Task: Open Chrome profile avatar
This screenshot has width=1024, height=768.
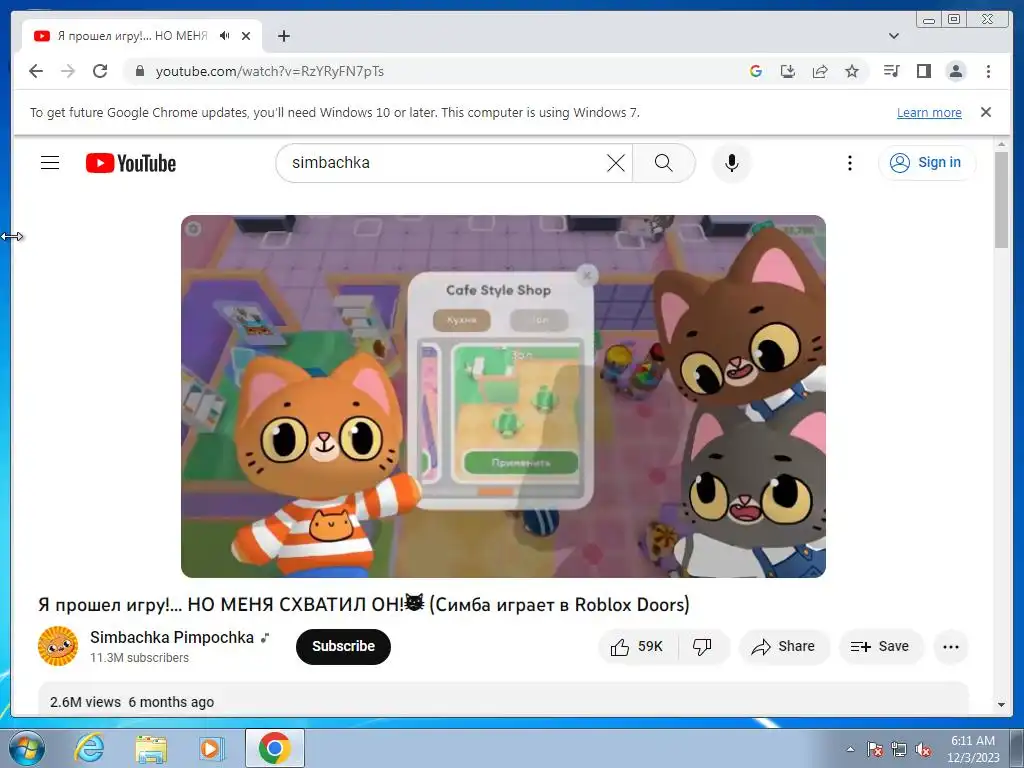Action: pyautogui.click(x=956, y=71)
